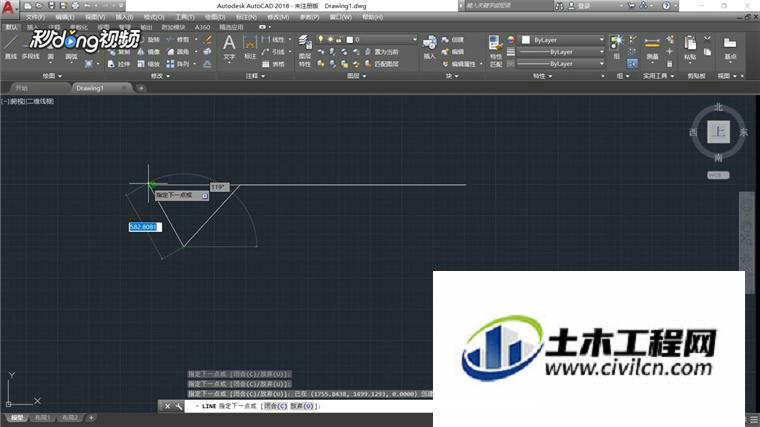The width and height of the screenshot is (760, 427).
Task: Click the layer 0 white color swatch
Action: click(x=349, y=39)
